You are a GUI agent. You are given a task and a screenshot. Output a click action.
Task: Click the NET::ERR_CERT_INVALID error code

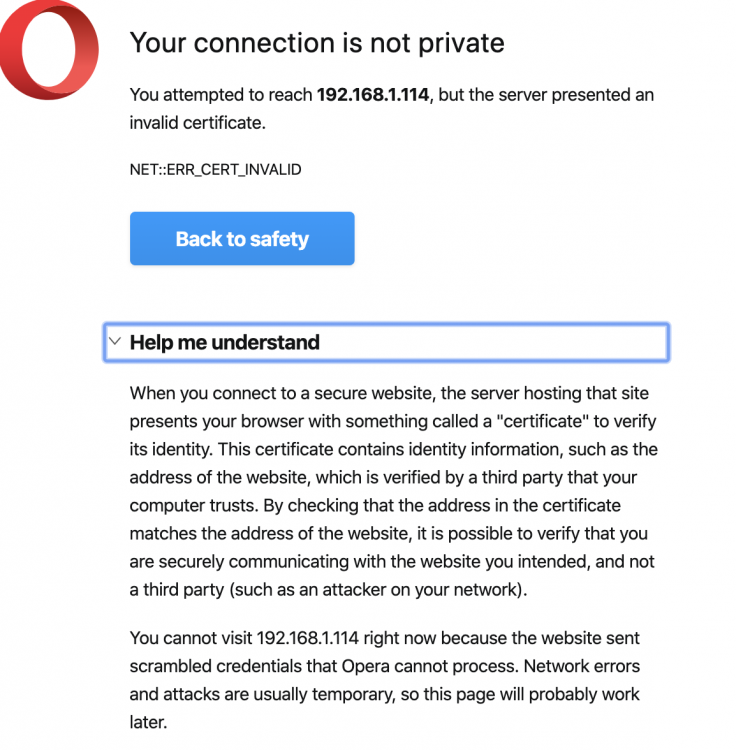coord(216,170)
